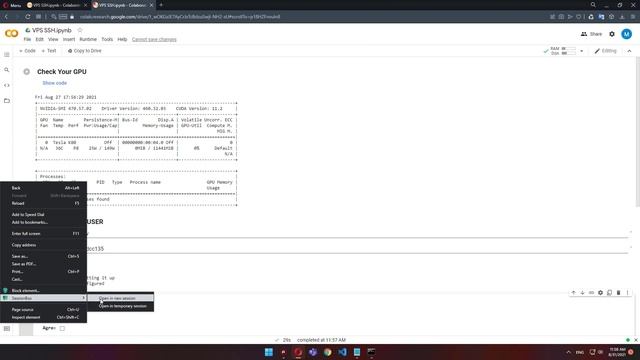Move cell down arrow icon

582,293
